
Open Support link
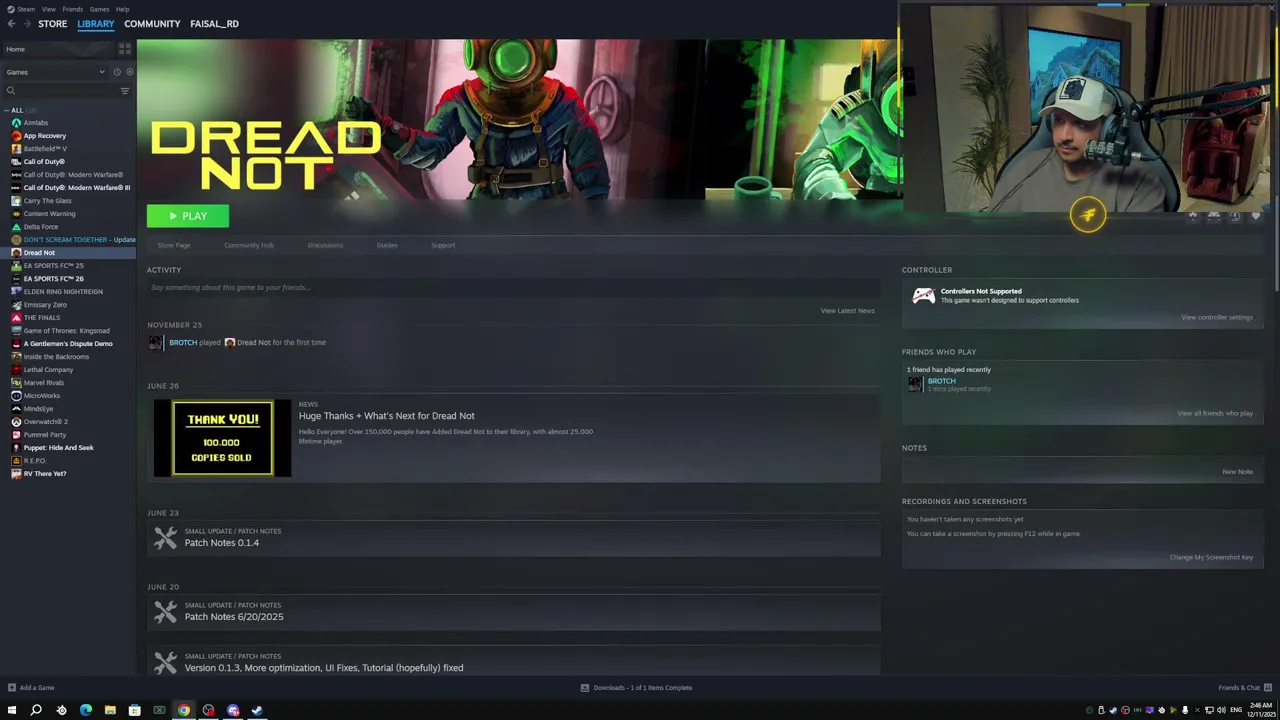pos(443,245)
